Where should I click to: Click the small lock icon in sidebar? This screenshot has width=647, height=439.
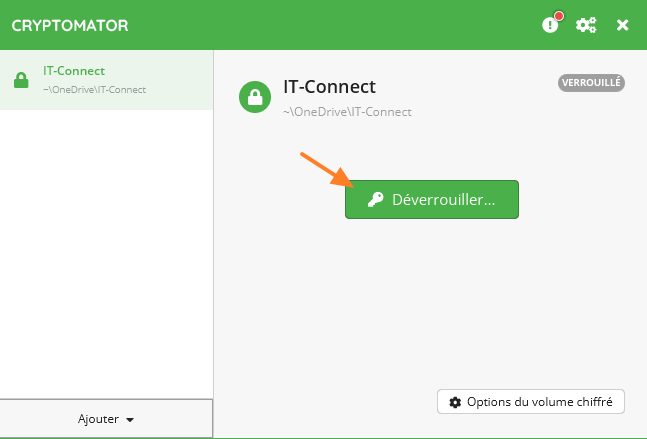(x=20, y=81)
